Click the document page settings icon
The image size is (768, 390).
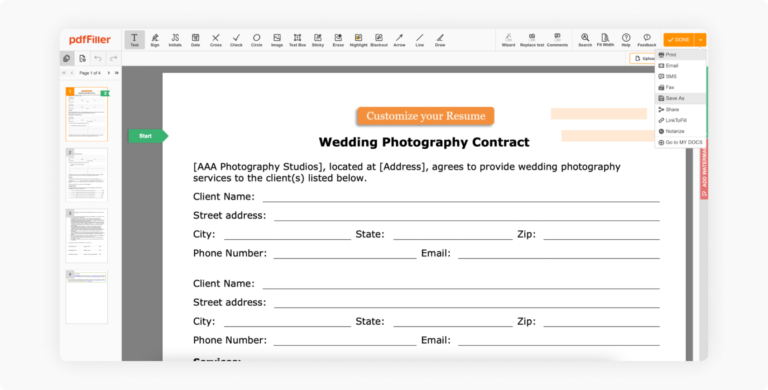[82, 59]
